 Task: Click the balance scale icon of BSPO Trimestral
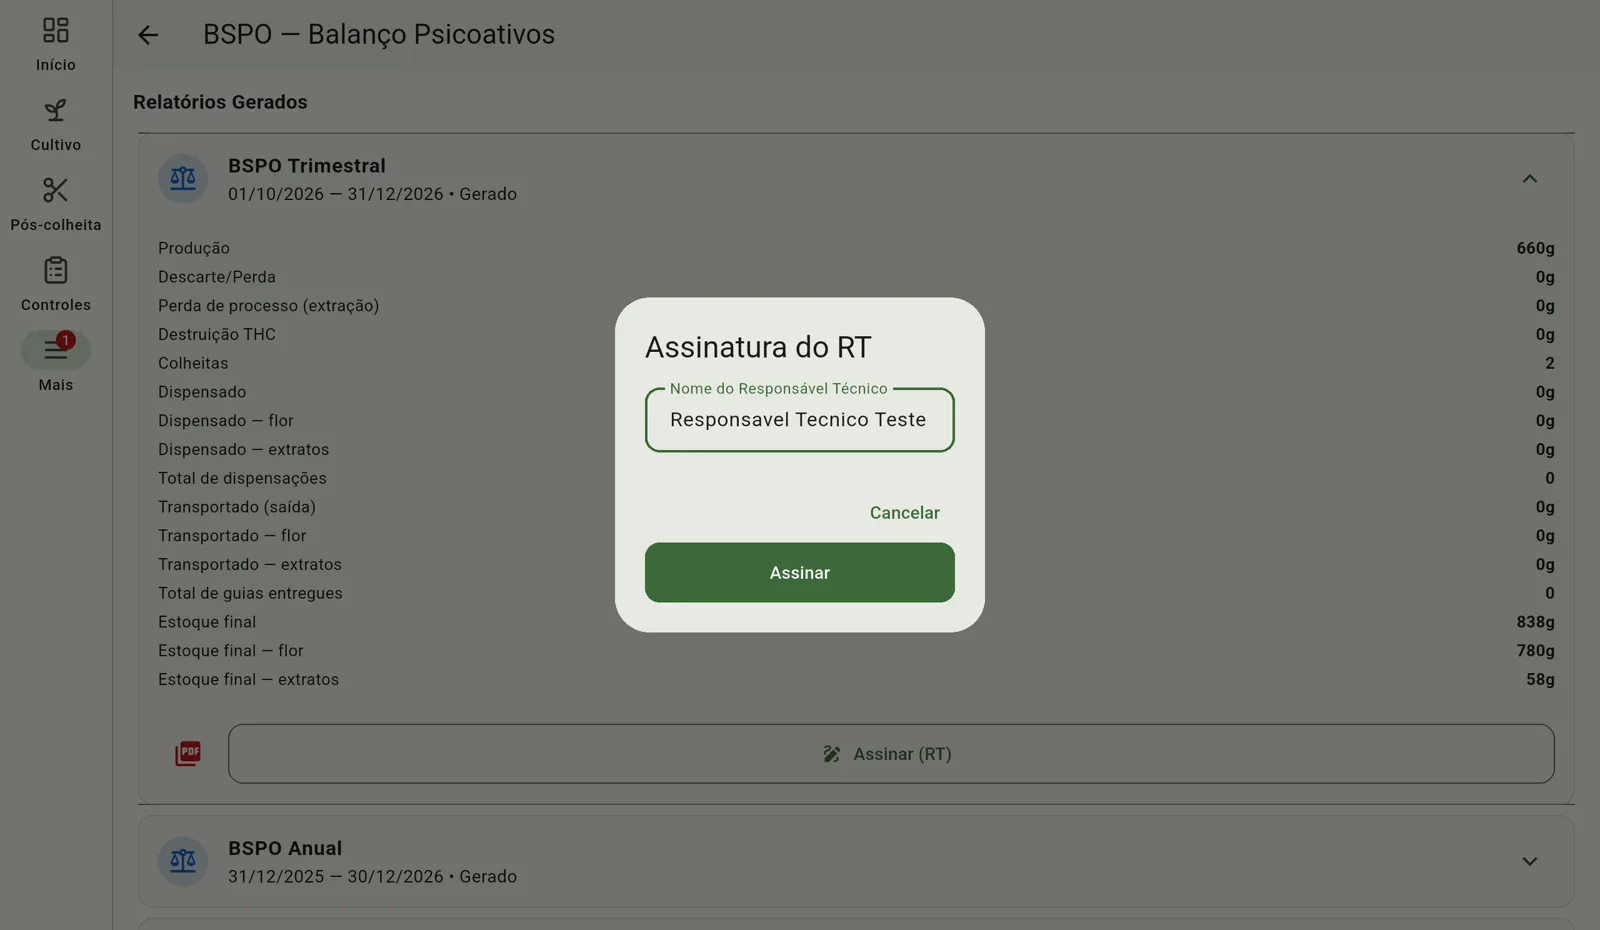183,179
